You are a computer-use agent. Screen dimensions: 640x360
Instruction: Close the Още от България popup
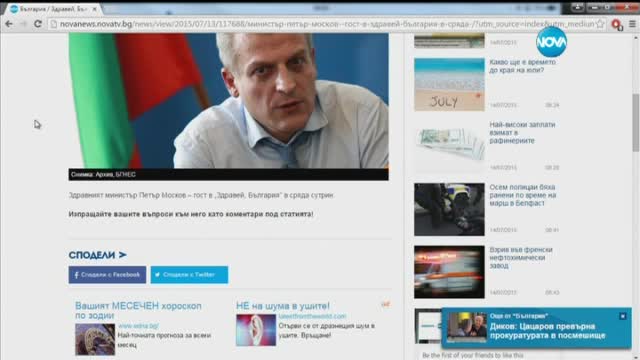[x=622, y=316]
